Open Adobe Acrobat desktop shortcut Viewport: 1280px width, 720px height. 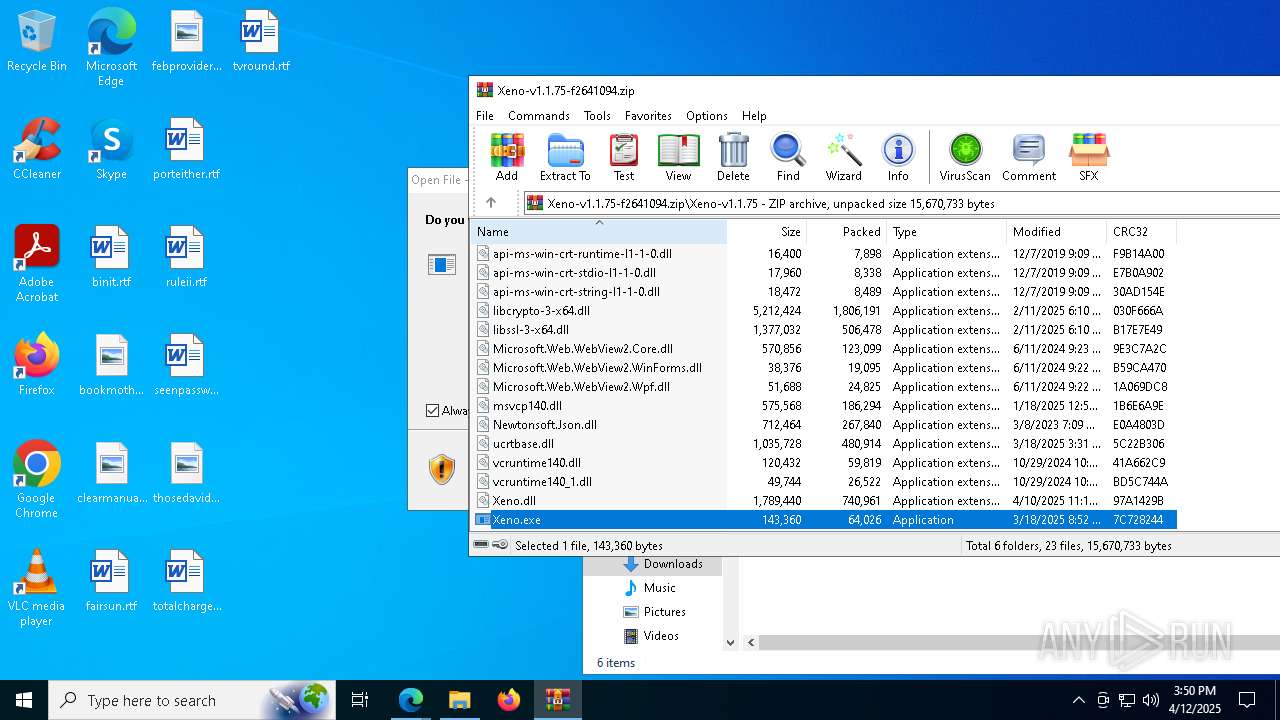point(37,264)
